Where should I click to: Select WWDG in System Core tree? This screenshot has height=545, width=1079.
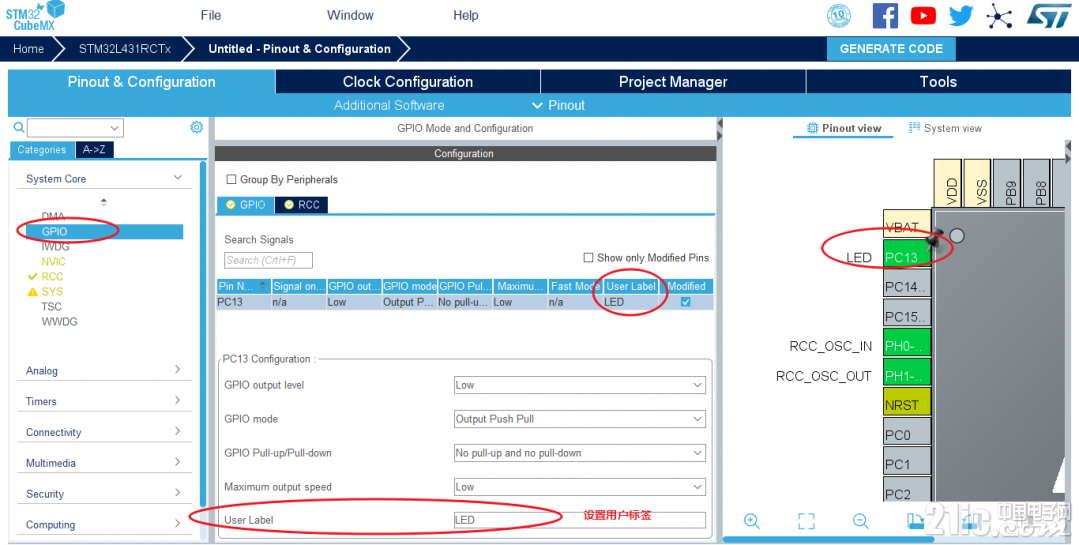coord(59,321)
